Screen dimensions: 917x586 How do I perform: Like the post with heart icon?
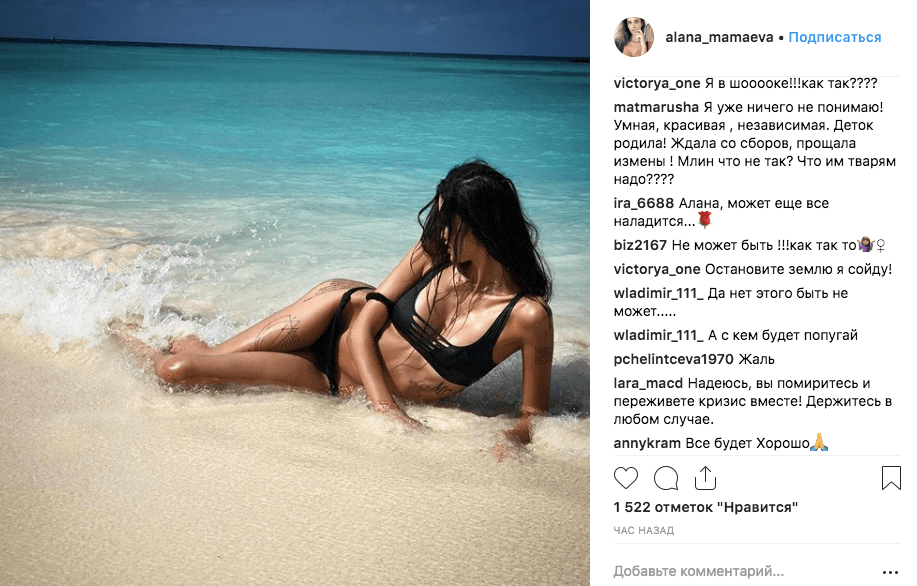(625, 478)
